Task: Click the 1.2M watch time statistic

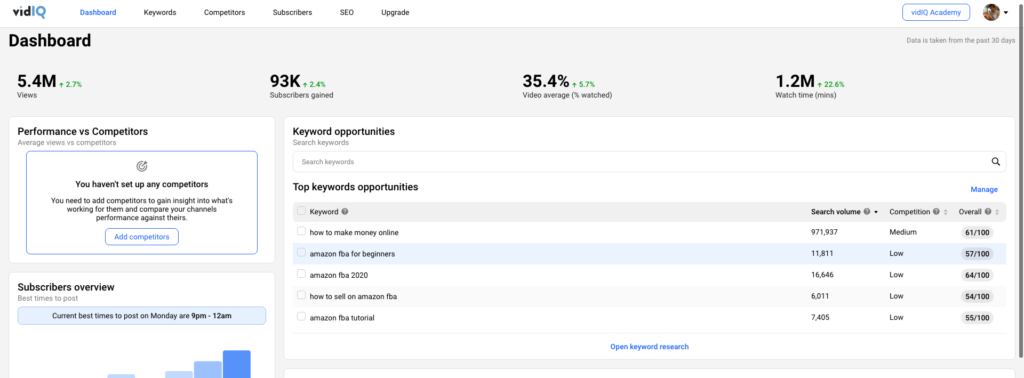Action: [795, 82]
